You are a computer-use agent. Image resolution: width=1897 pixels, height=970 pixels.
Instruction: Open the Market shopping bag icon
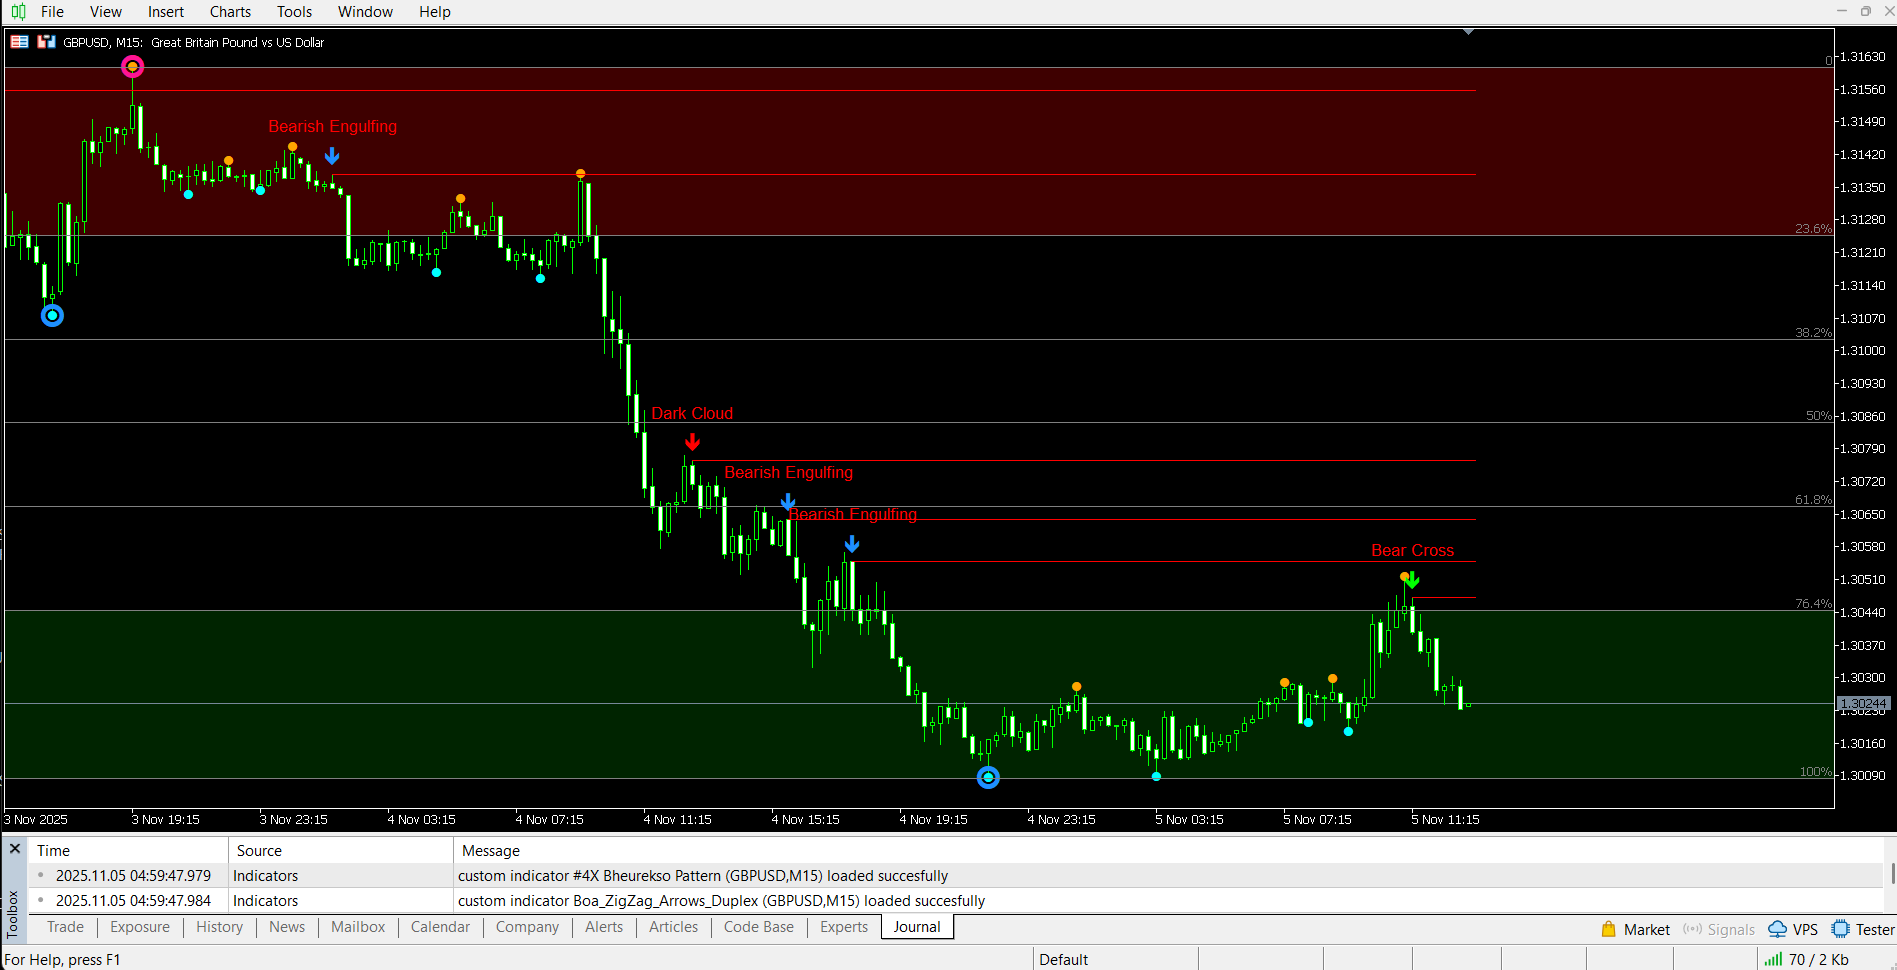(1608, 929)
